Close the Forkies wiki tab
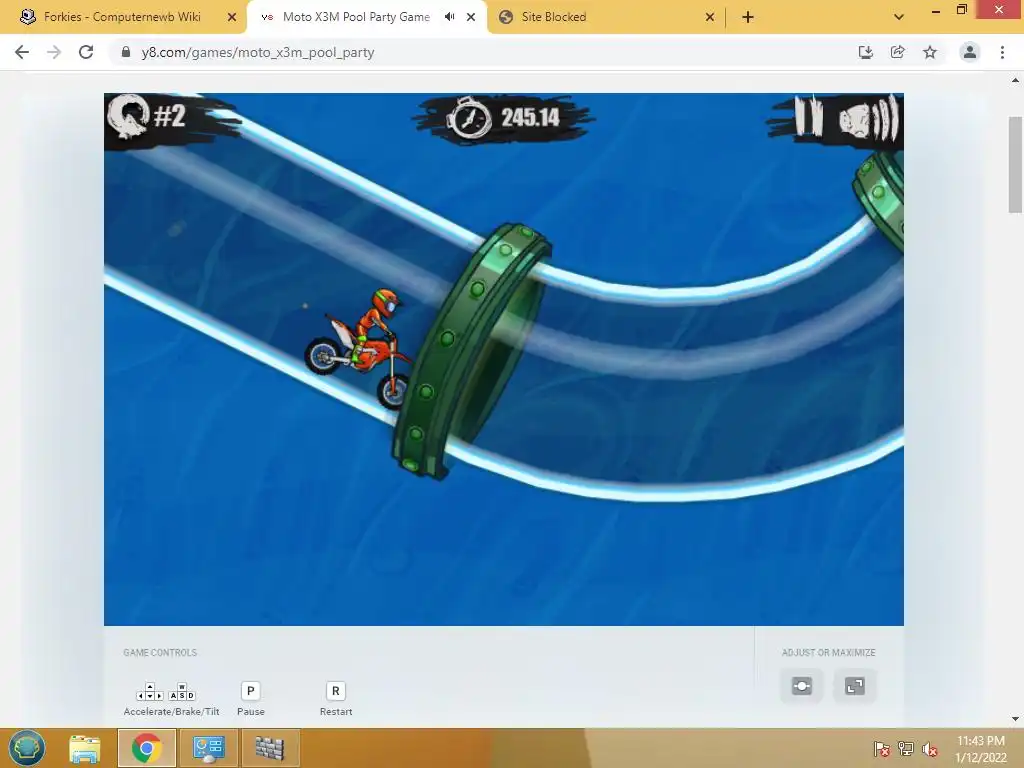This screenshot has width=1024, height=768. tap(231, 17)
